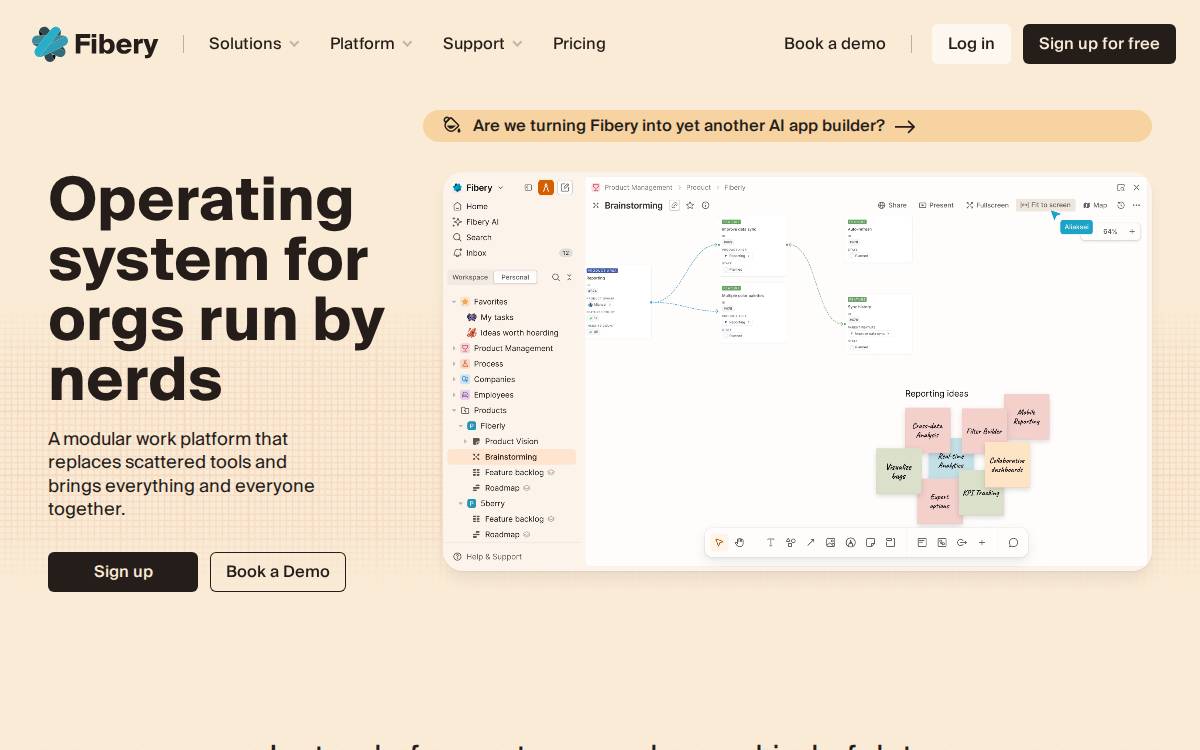Collapse the Favorites section
Image resolution: width=1200 pixels, height=750 pixels.
pos(454,302)
